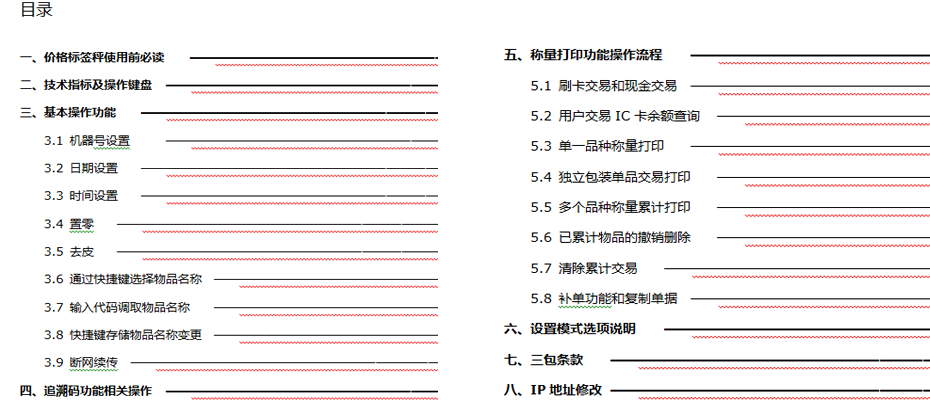The image size is (930, 400).
Task: Open 3.7 输入代码调取物品名称
Action: 117,307
